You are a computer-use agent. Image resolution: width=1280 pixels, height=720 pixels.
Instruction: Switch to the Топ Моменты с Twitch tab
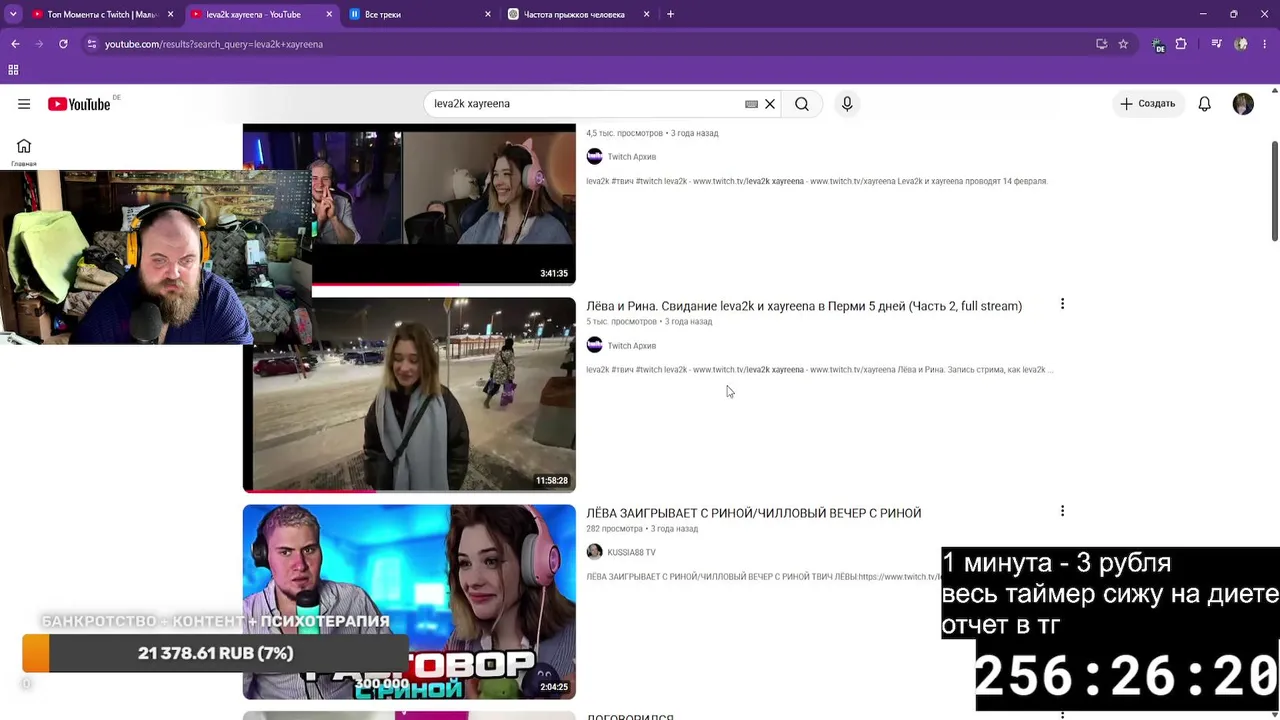coord(102,14)
